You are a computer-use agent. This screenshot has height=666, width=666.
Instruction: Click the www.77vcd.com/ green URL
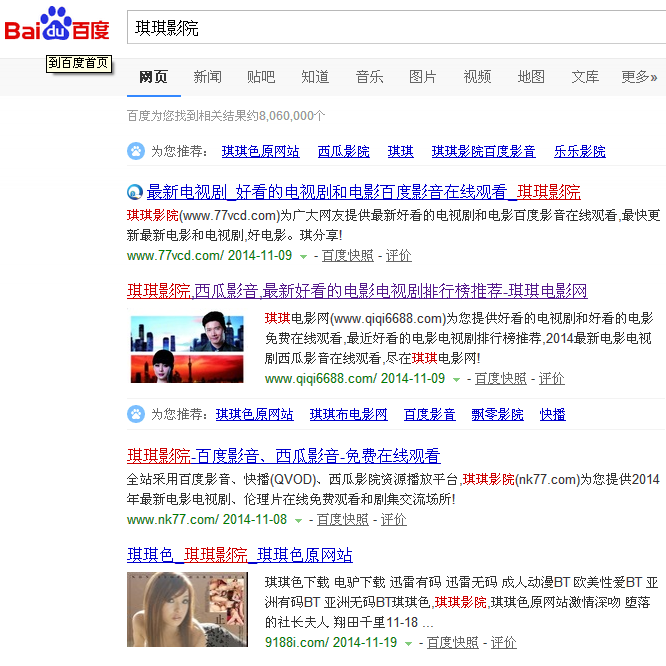pyautogui.click(x=175, y=256)
